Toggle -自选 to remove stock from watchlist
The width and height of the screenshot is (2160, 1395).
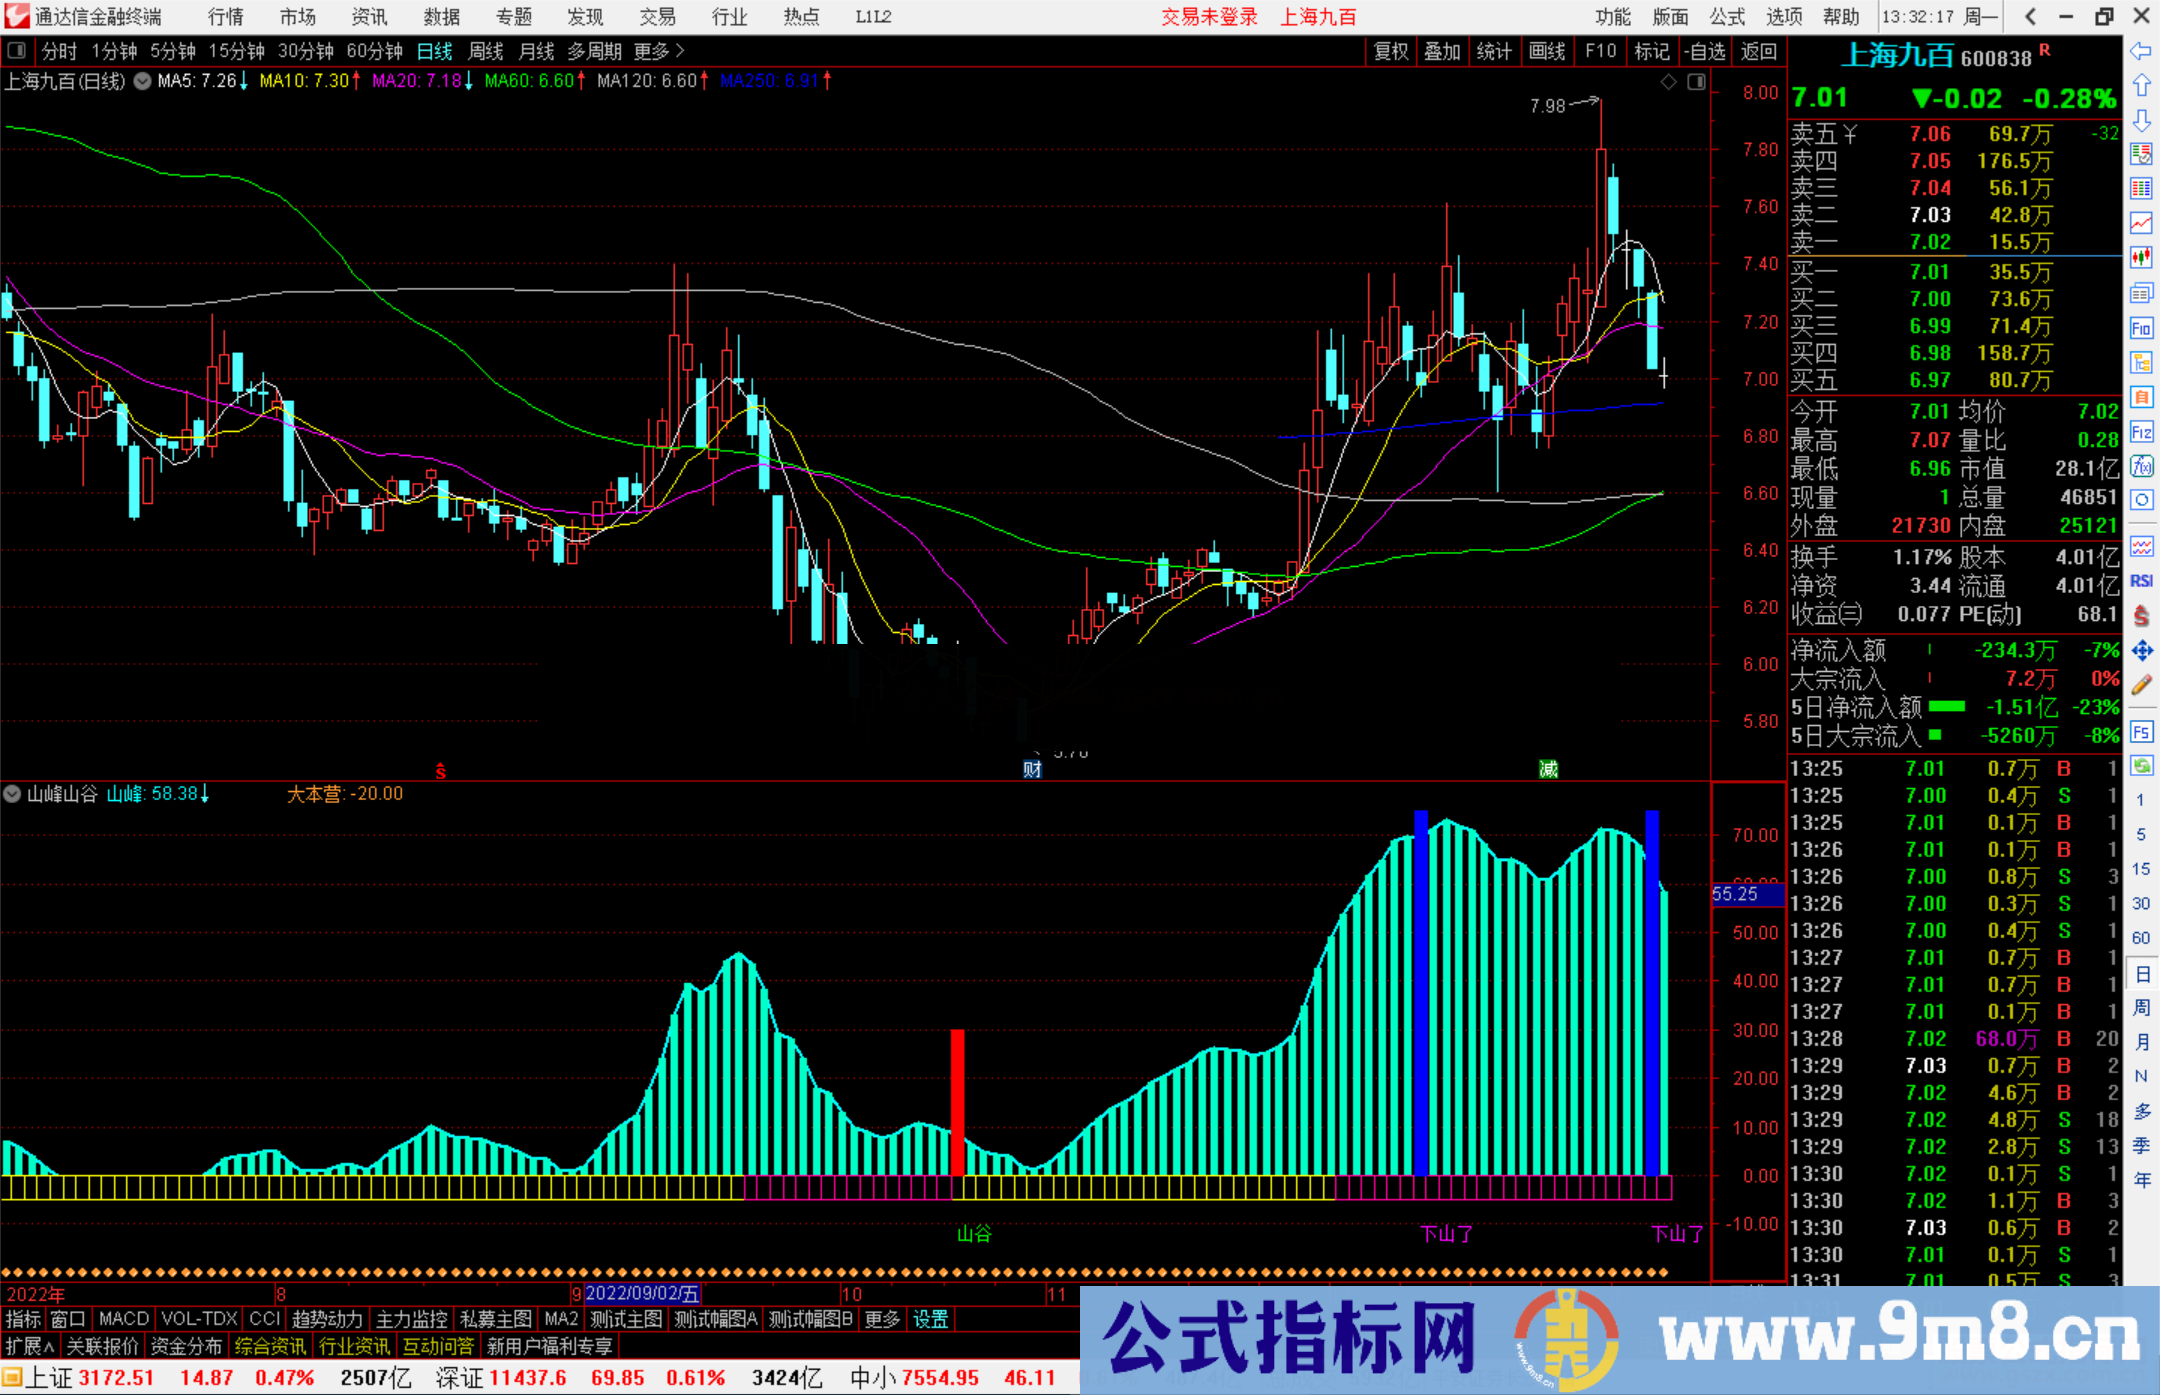pyautogui.click(x=1705, y=52)
